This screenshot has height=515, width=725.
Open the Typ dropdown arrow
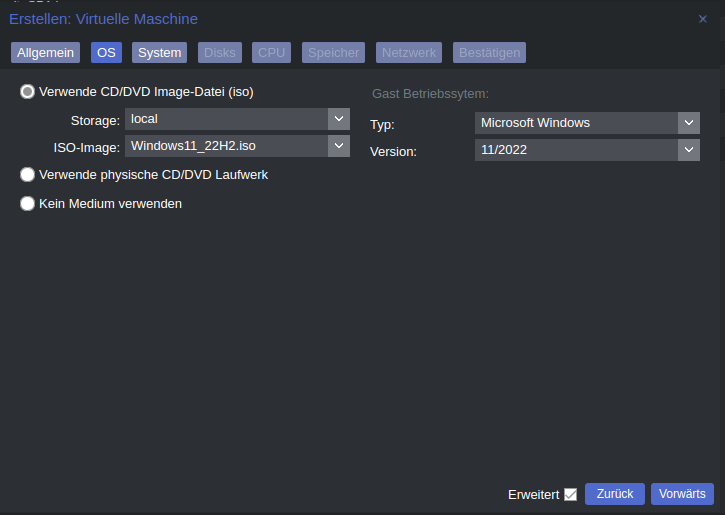689,123
